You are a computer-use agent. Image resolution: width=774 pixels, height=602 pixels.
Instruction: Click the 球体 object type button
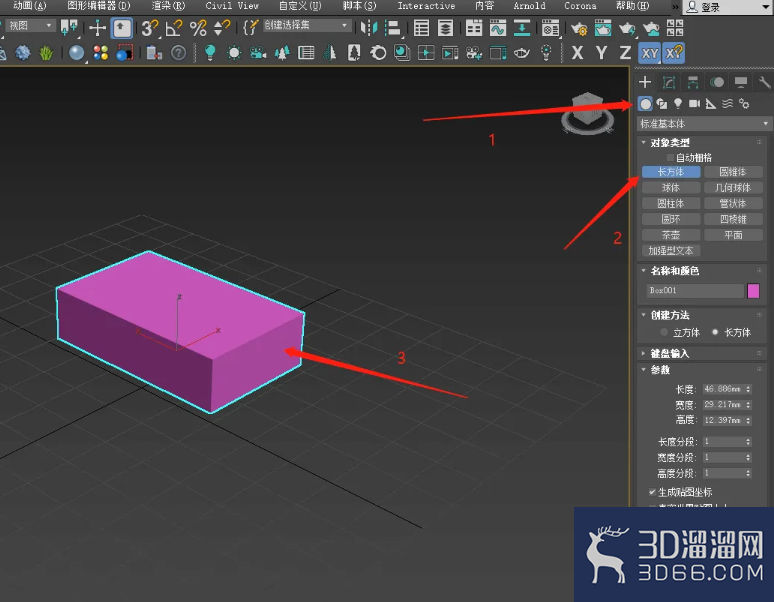(x=671, y=188)
